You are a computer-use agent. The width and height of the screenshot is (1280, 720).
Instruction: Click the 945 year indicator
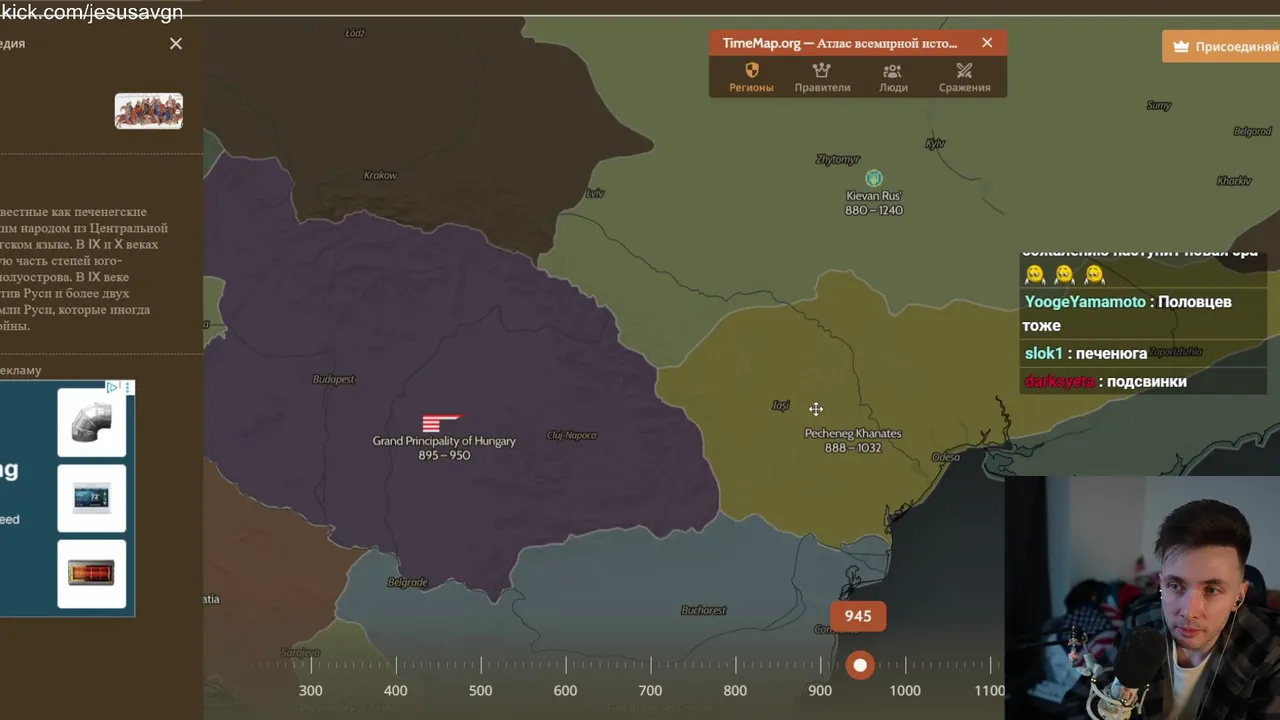pos(858,616)
